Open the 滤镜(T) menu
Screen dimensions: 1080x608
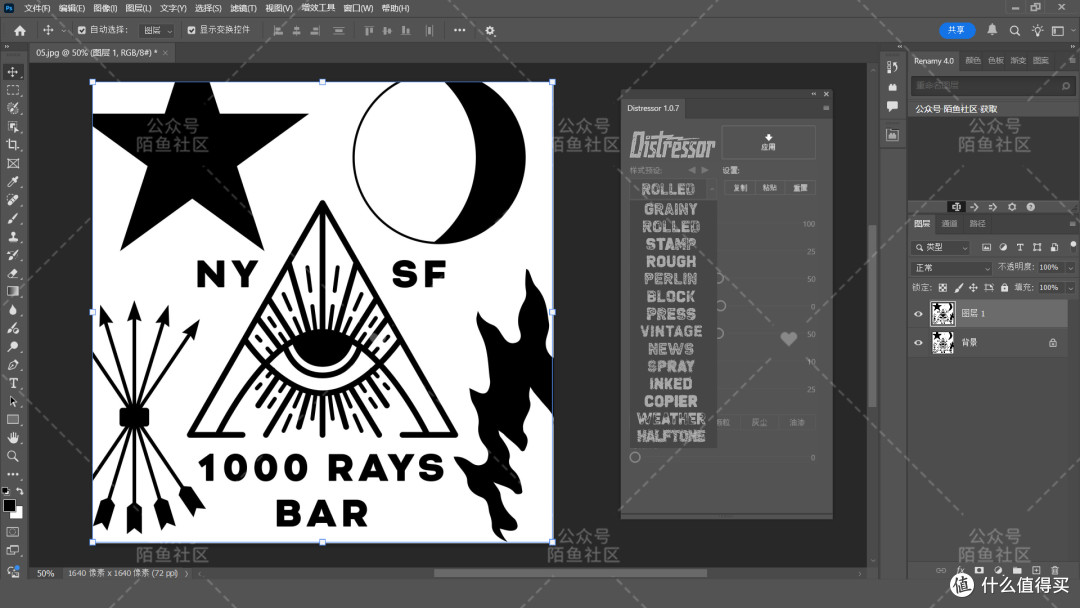pyautogui.click(x=243, y=8)
